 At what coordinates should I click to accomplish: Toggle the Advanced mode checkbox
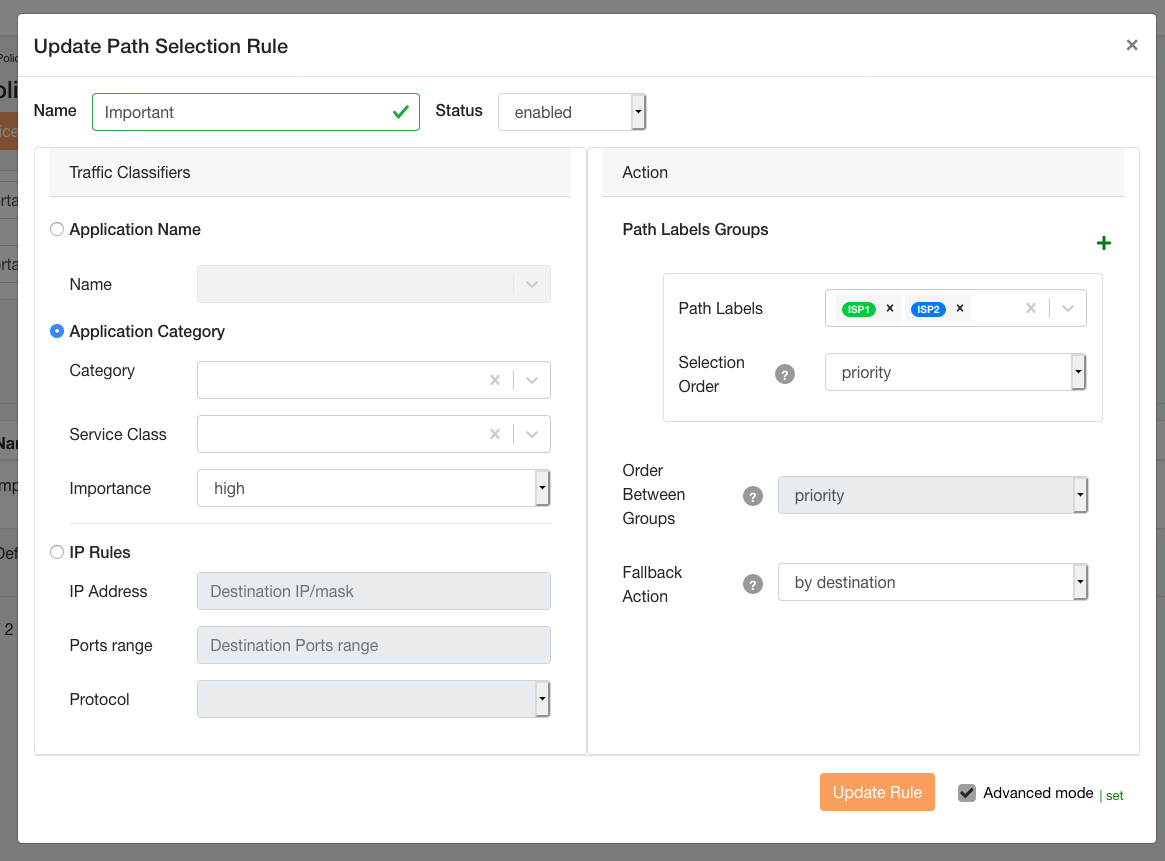pyautogui.click(x=967, y=793)
